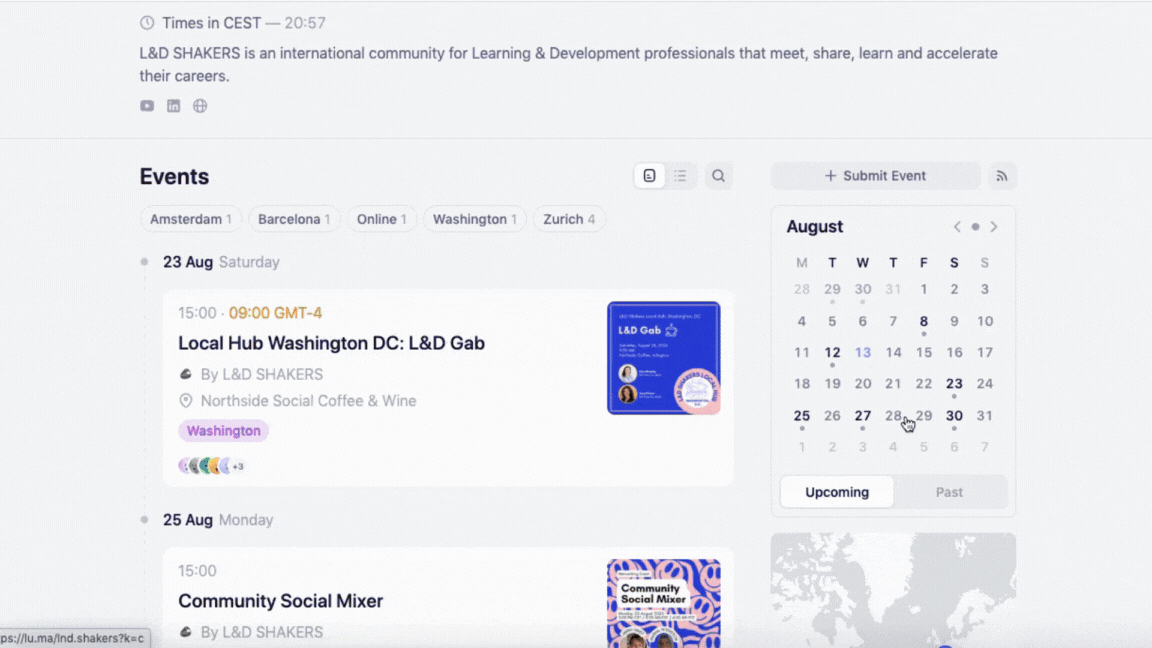1152x648 pixels.
Task: Filter events by Washington tag
Action: (x=475, y=219)
